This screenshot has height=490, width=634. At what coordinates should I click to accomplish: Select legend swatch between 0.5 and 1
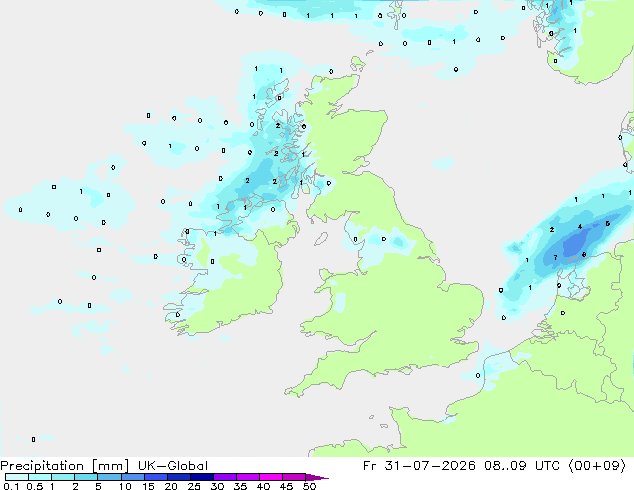point(40,477)
